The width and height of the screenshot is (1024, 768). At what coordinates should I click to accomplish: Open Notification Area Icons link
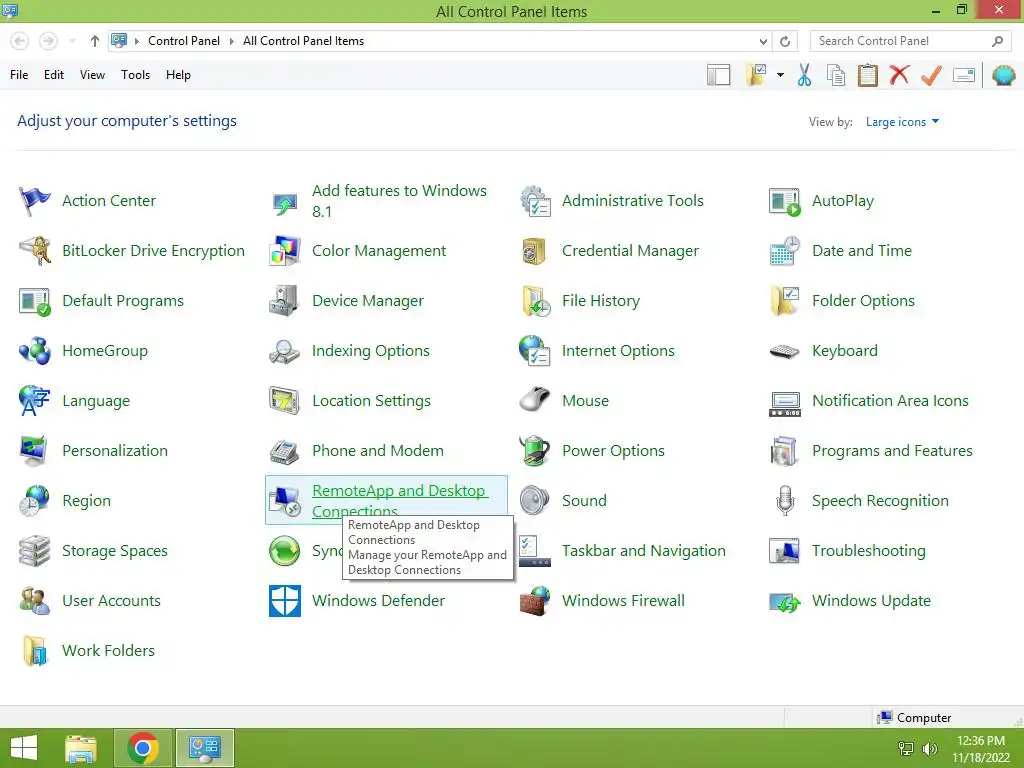[890, 401]
